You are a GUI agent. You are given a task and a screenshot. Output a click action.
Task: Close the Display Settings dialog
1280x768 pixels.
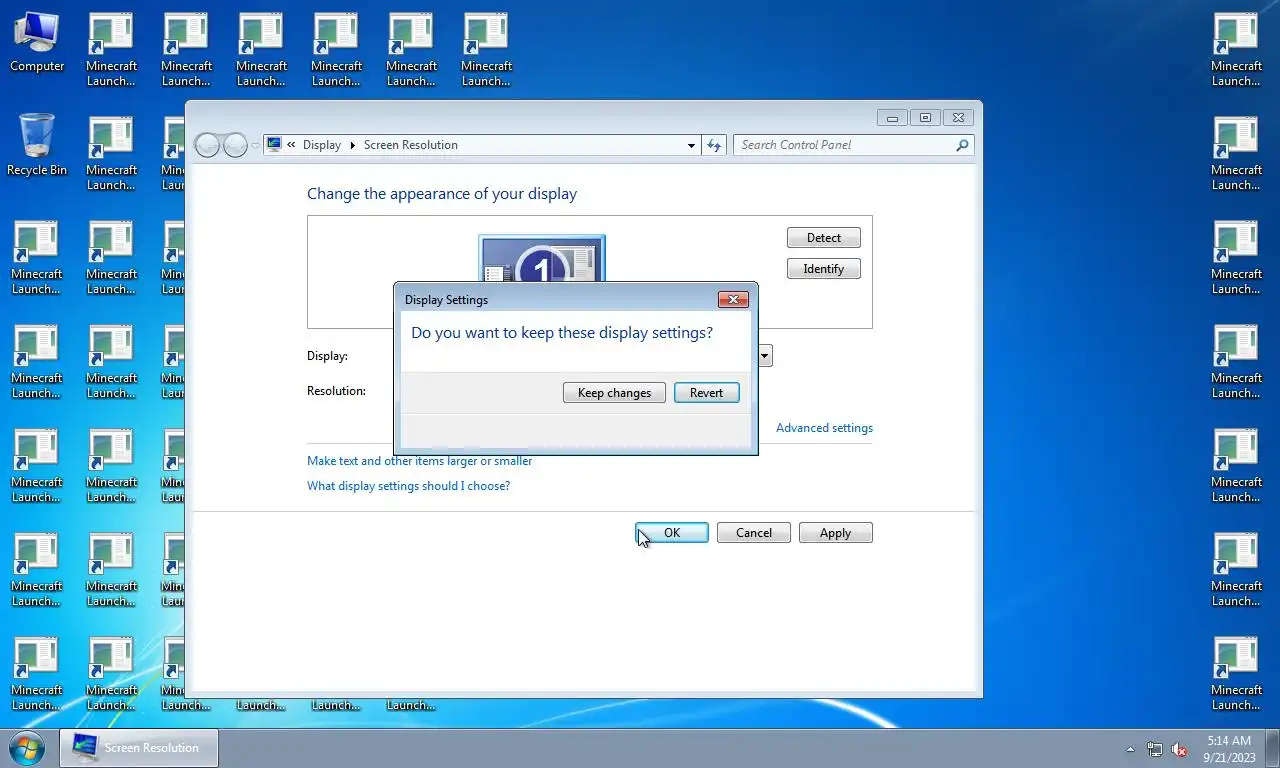point(733,299)
